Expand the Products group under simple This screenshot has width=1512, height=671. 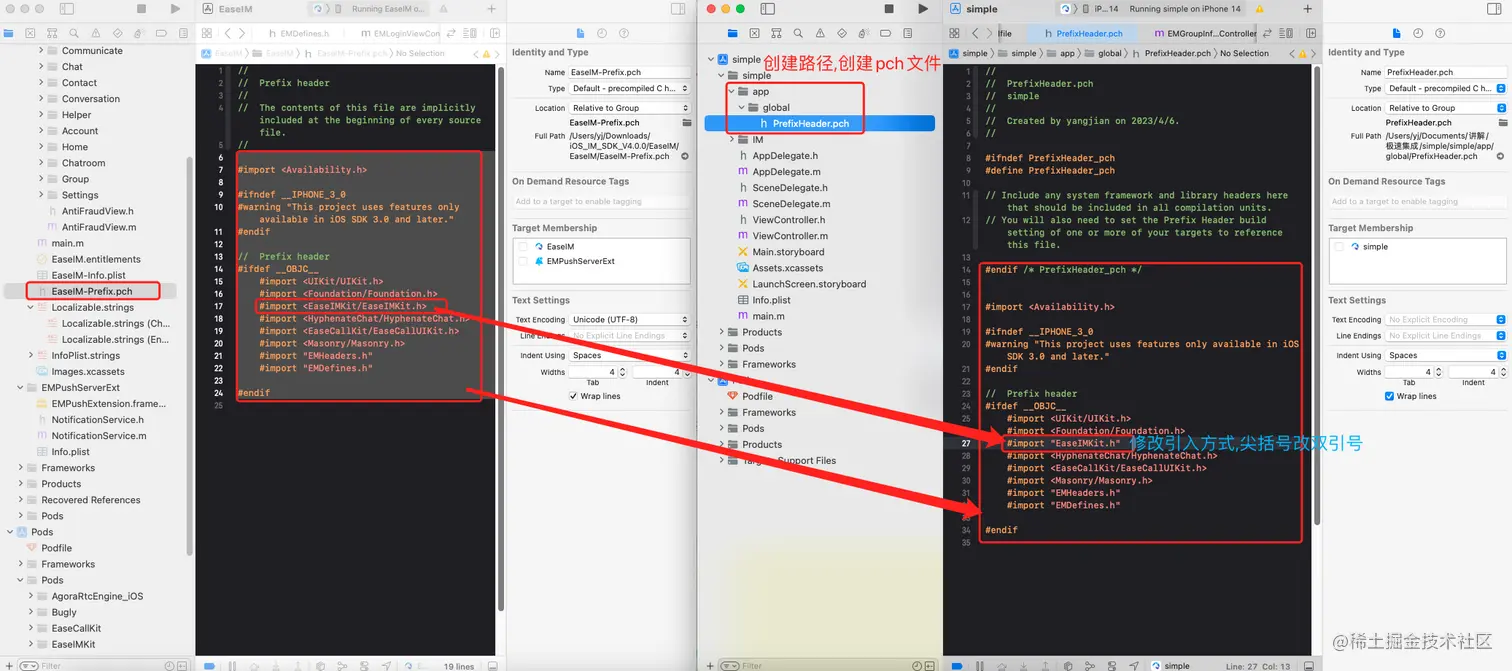coord(722,332)
